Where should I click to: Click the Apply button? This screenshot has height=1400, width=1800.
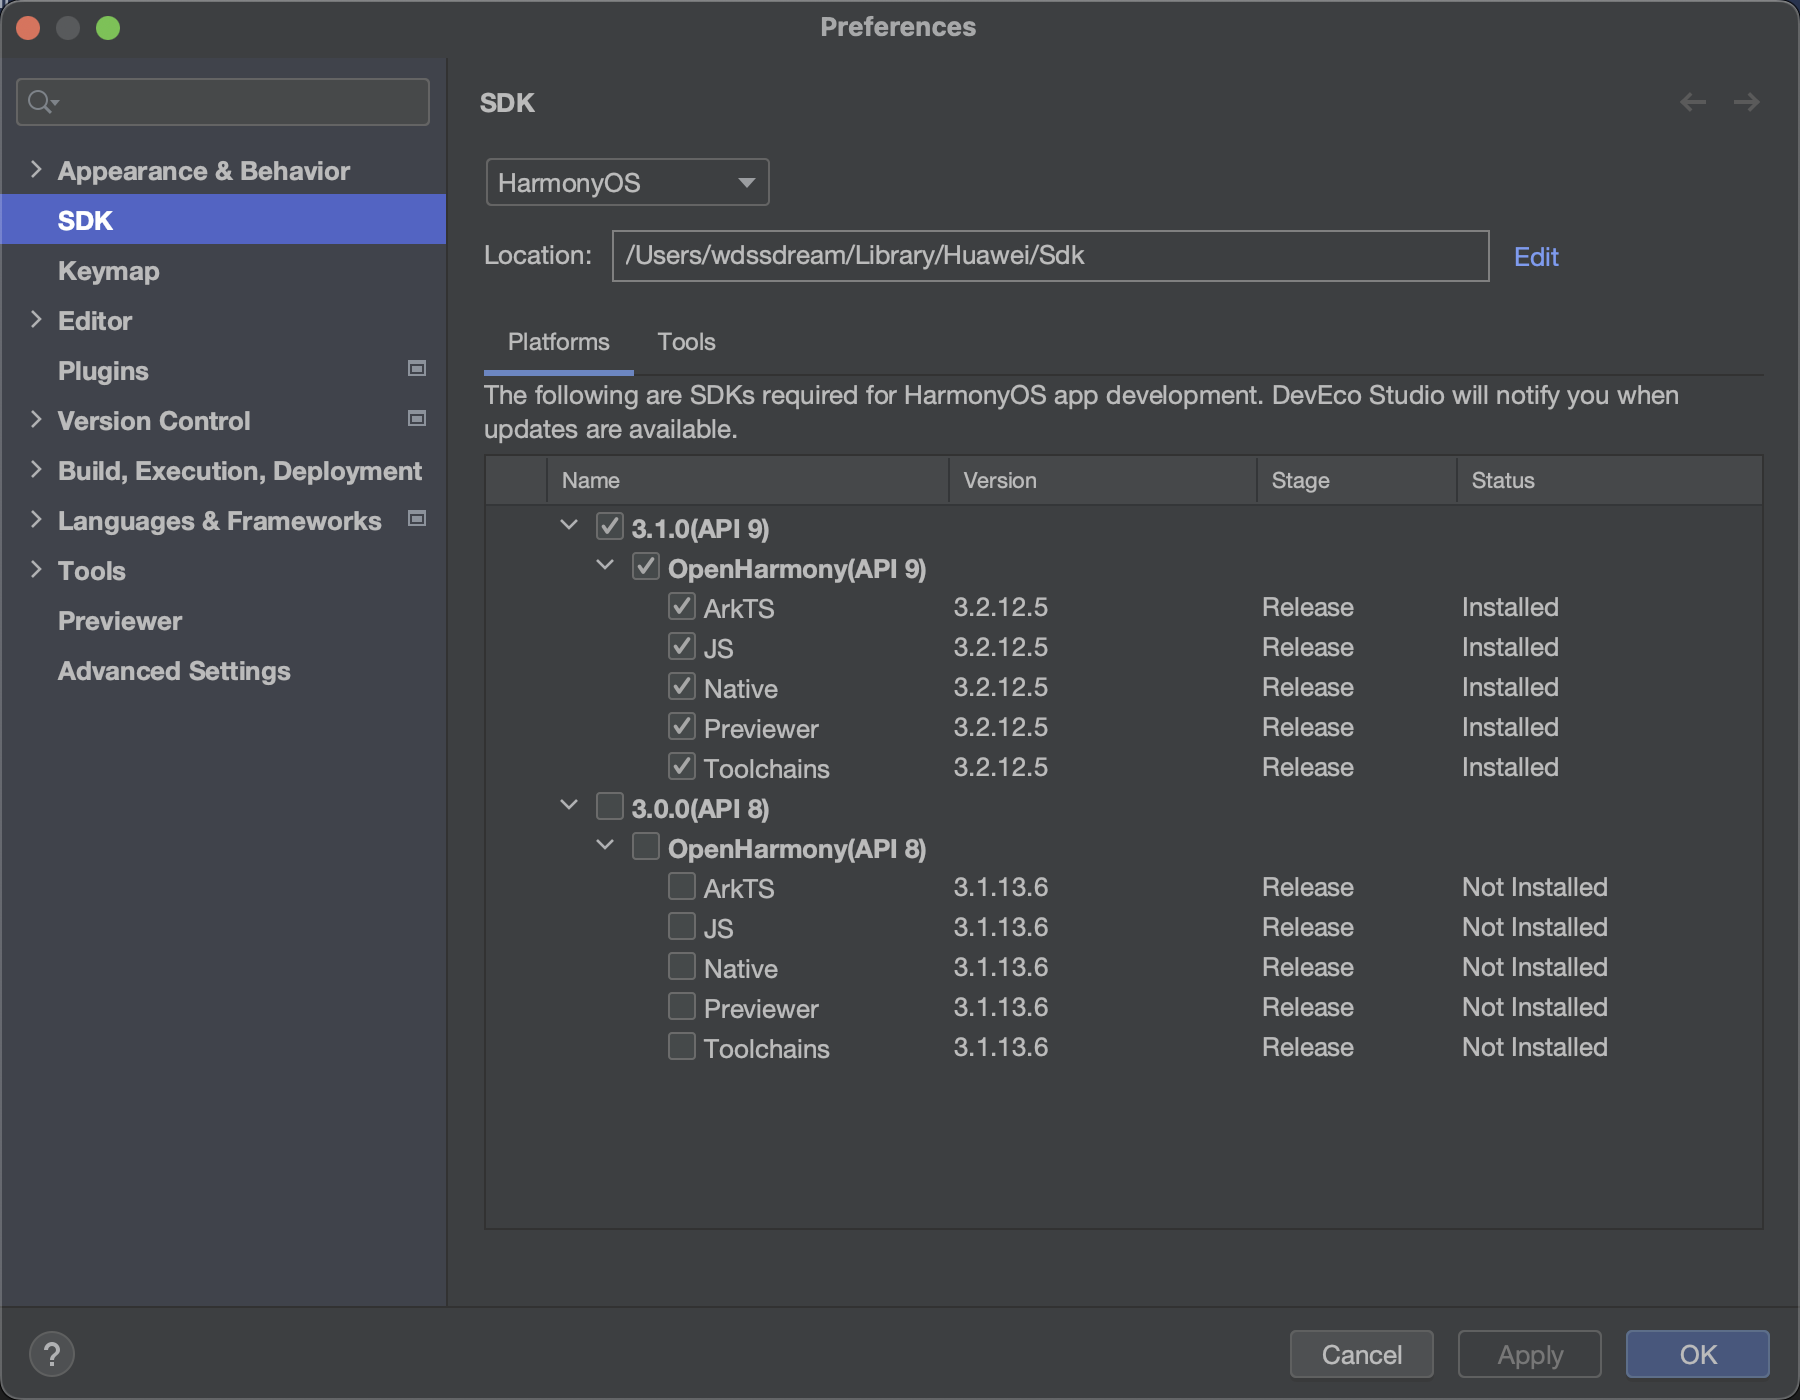[x=1529, y=1355]
